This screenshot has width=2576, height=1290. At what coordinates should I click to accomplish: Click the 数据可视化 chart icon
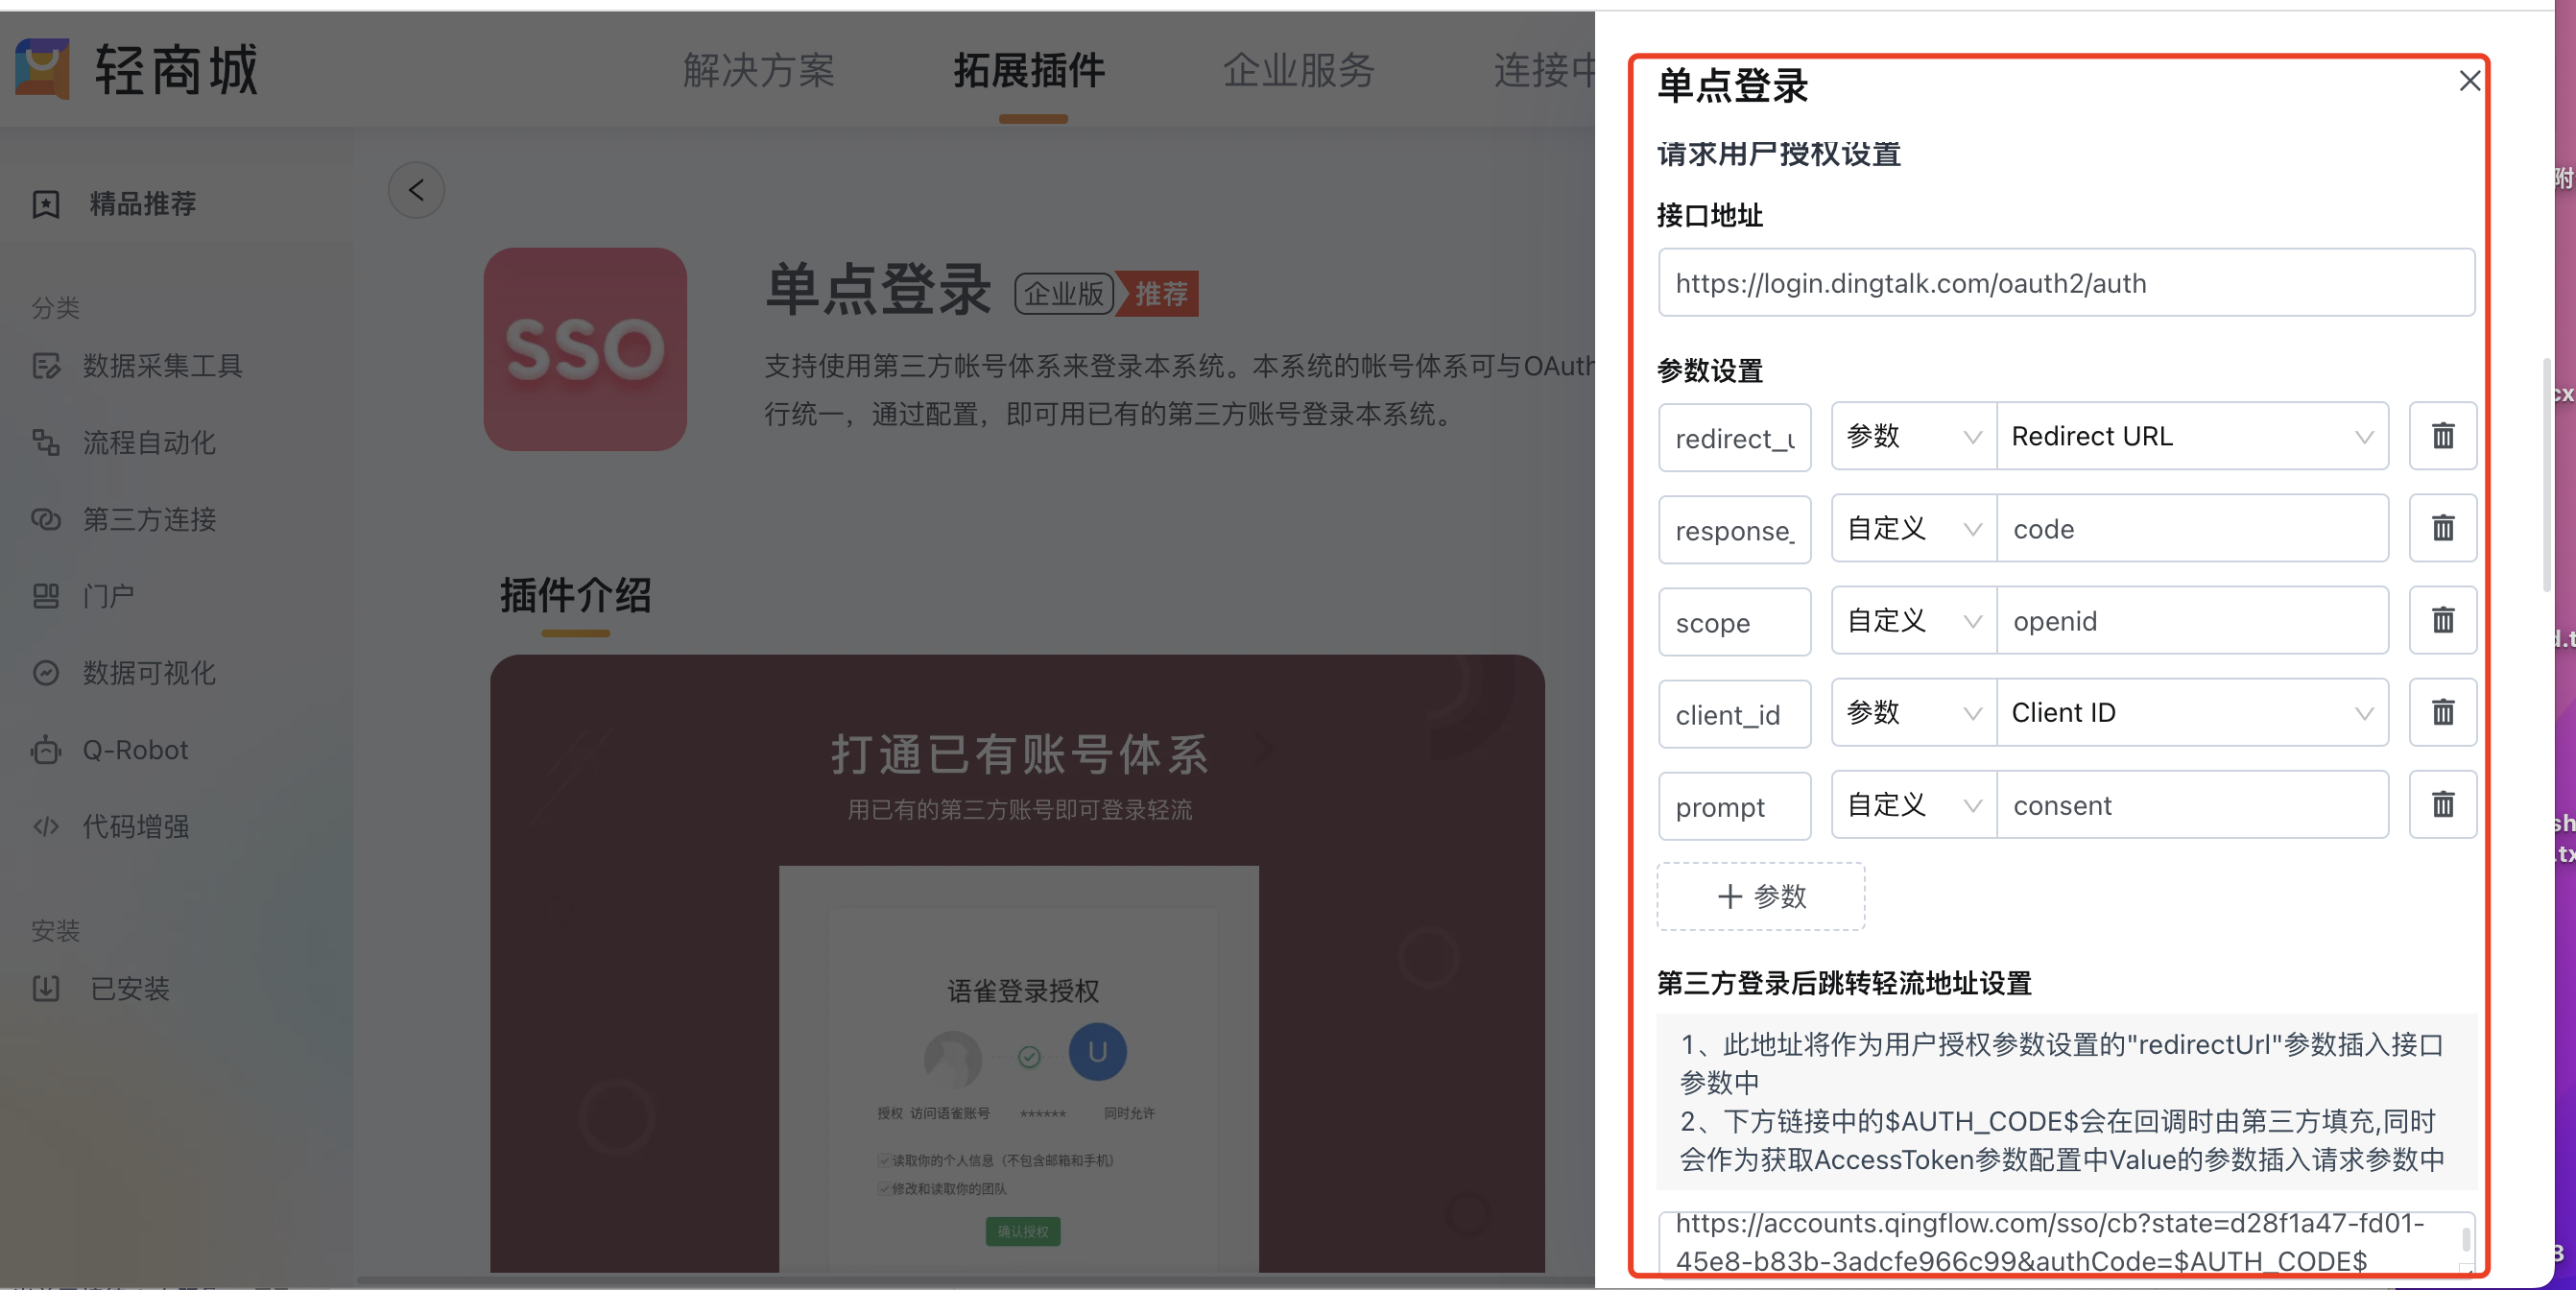coord(46,673)
